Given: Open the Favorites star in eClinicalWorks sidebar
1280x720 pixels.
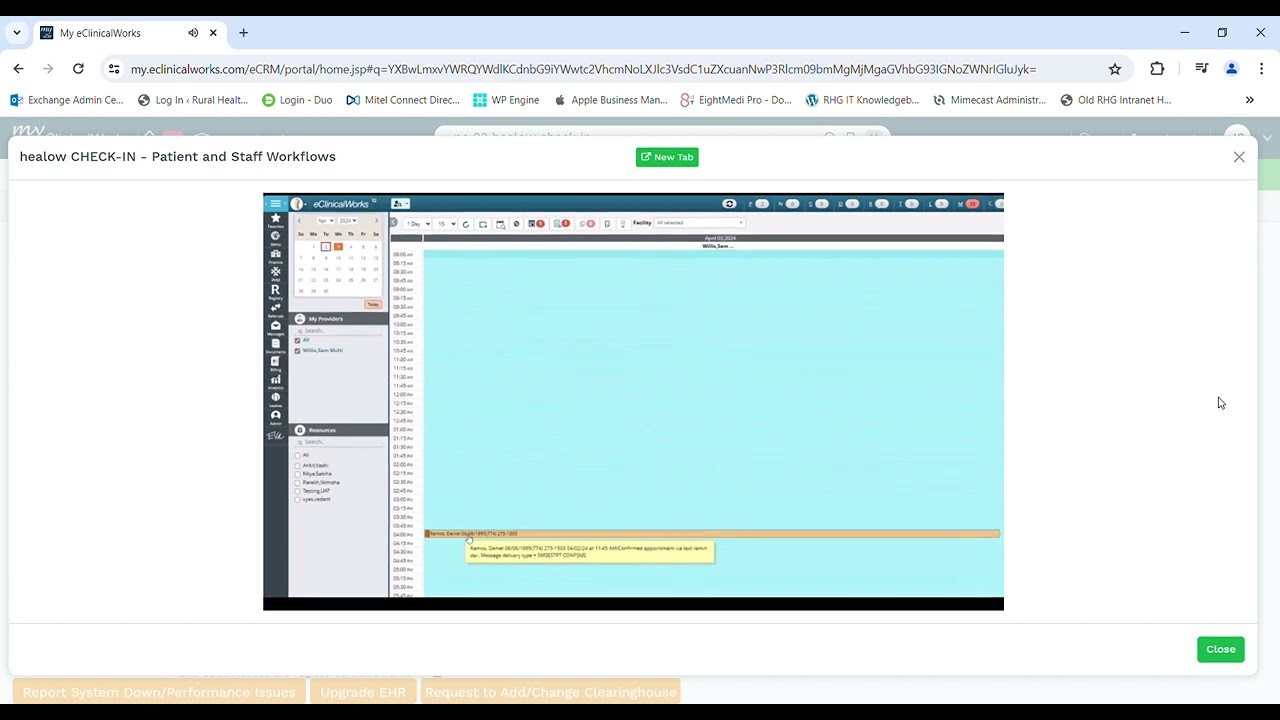Looking at the screenshot, I should [275, 220].
